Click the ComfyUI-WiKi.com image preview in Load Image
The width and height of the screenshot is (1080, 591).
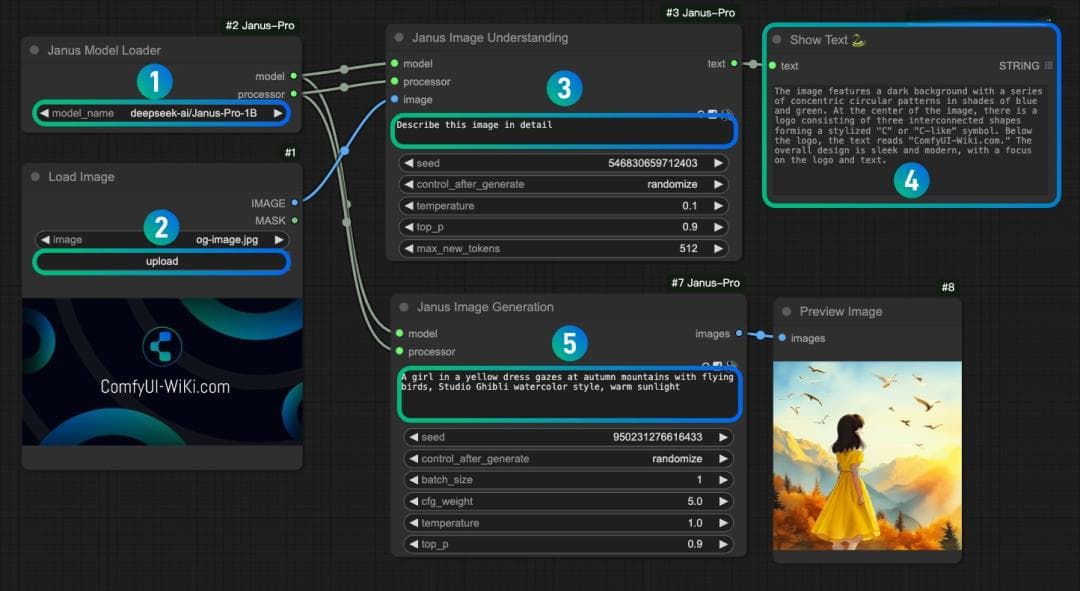click(163, 372)
